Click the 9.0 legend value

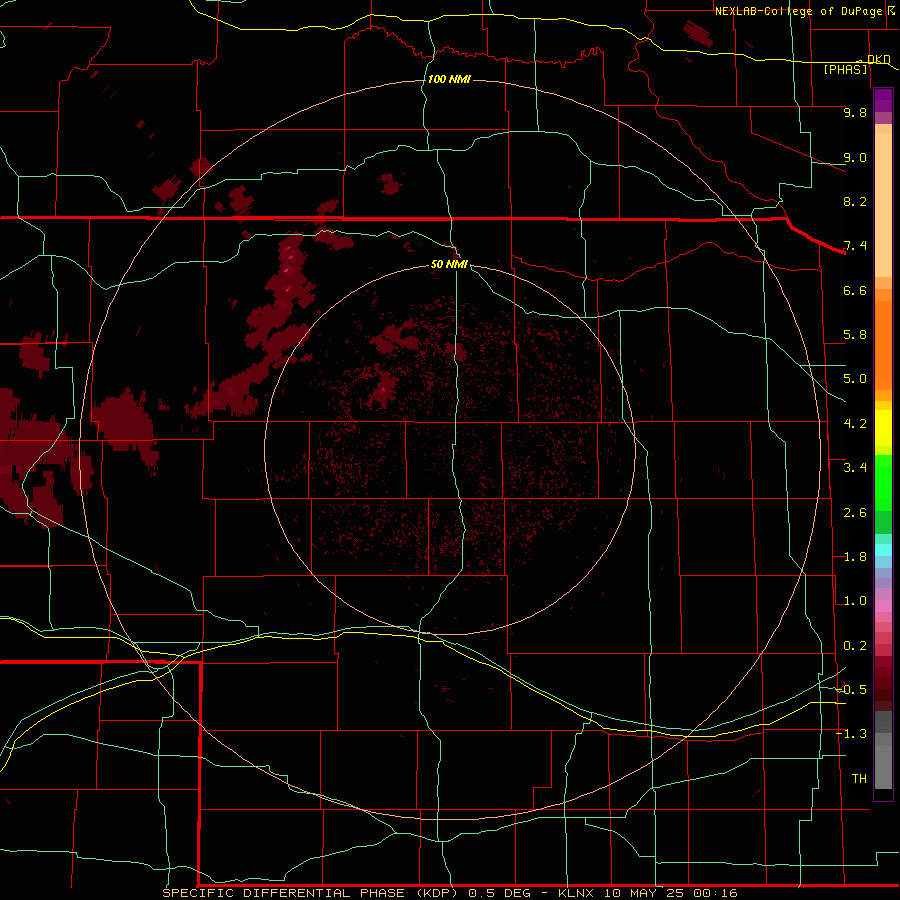tap(855, 157)
